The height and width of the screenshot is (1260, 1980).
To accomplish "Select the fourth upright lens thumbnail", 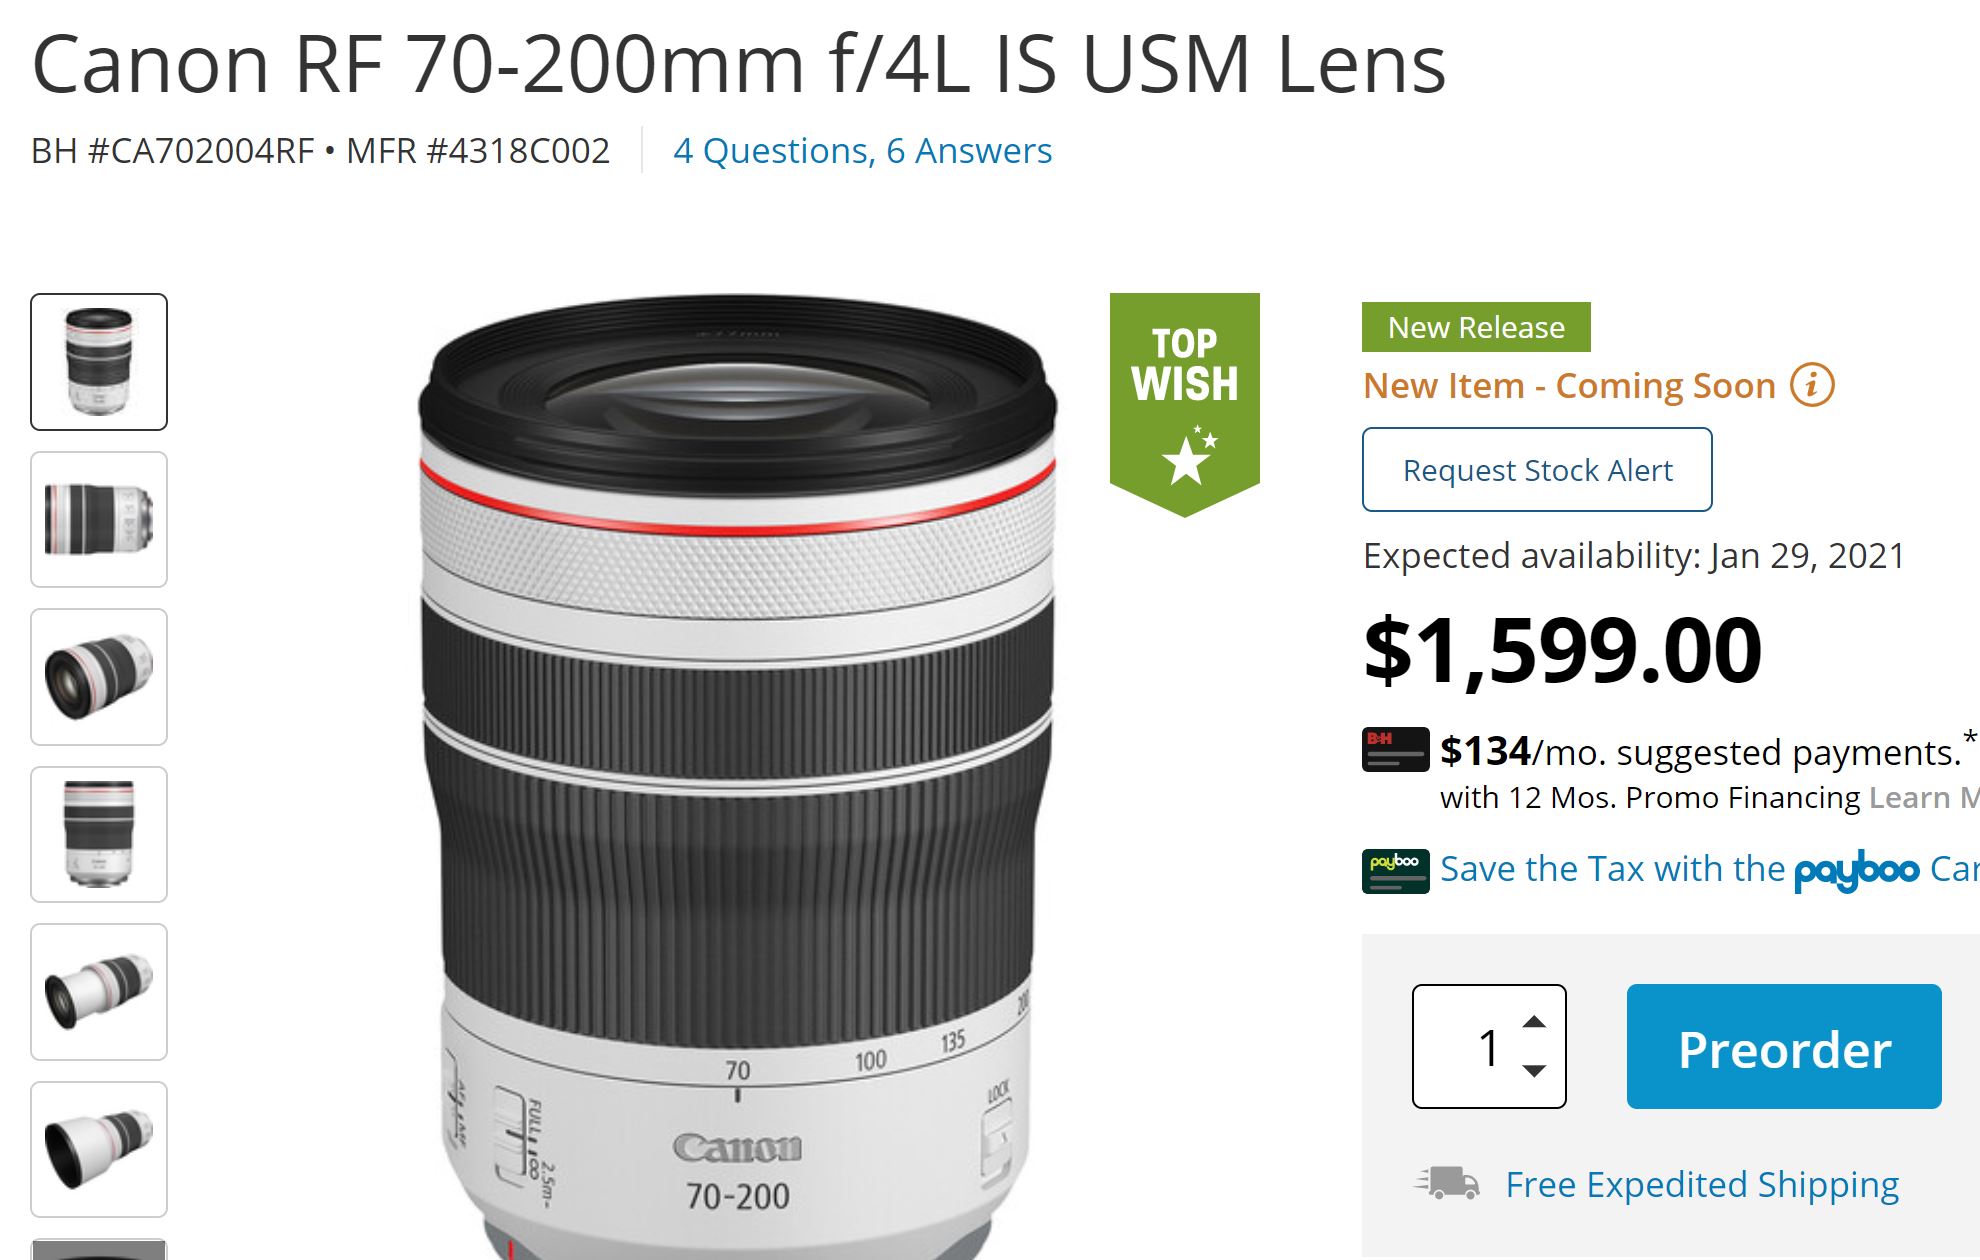I will click(99, 834).
